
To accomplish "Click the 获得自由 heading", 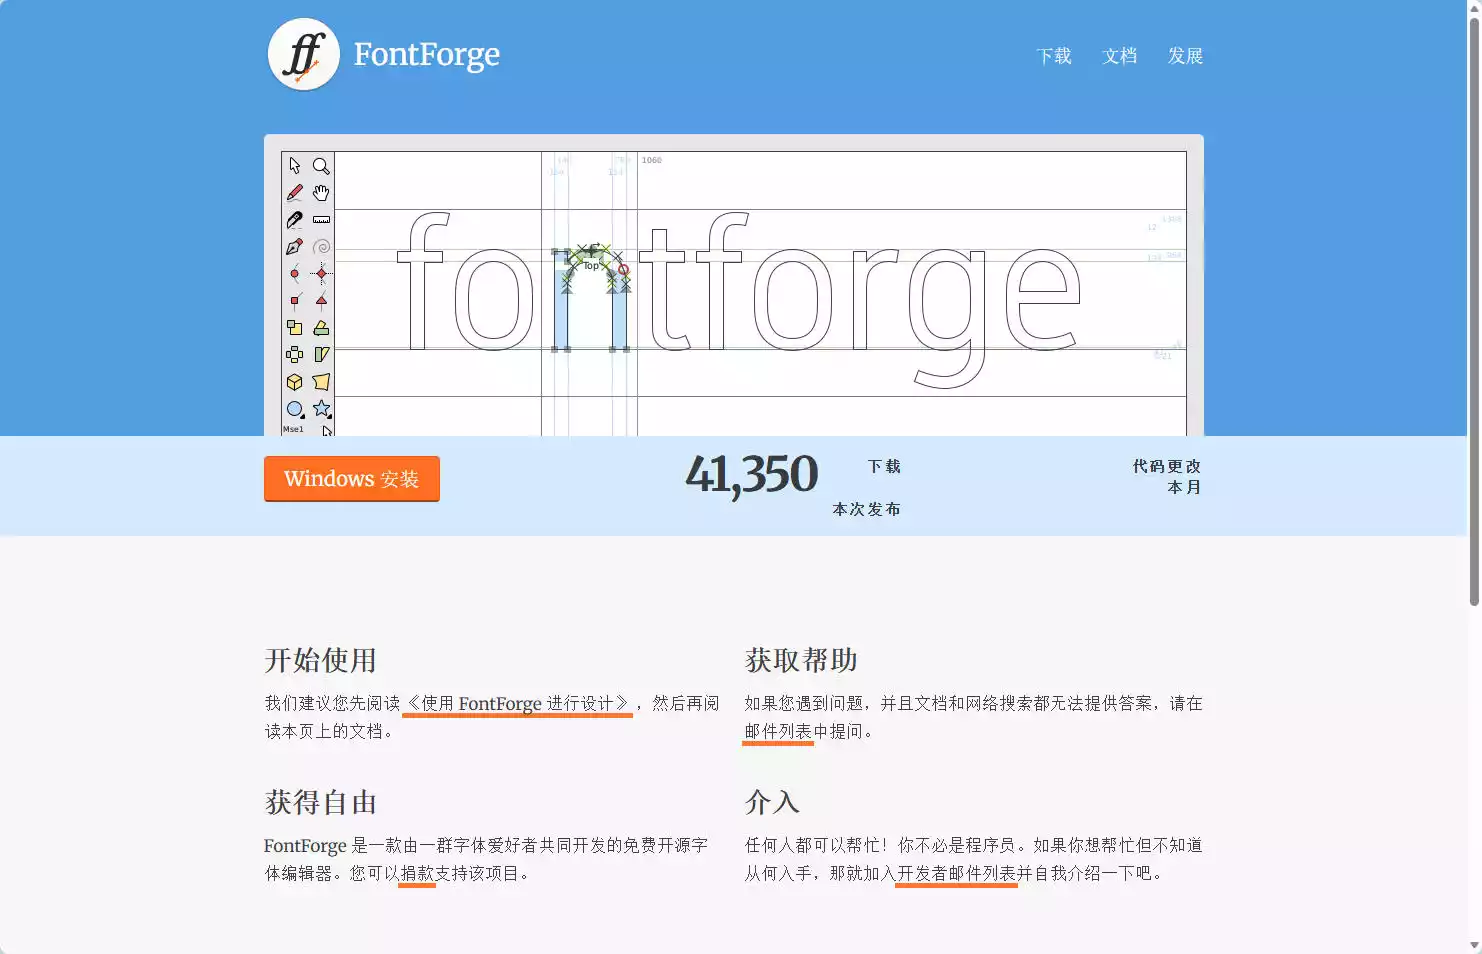I will (x=320, y=802).
